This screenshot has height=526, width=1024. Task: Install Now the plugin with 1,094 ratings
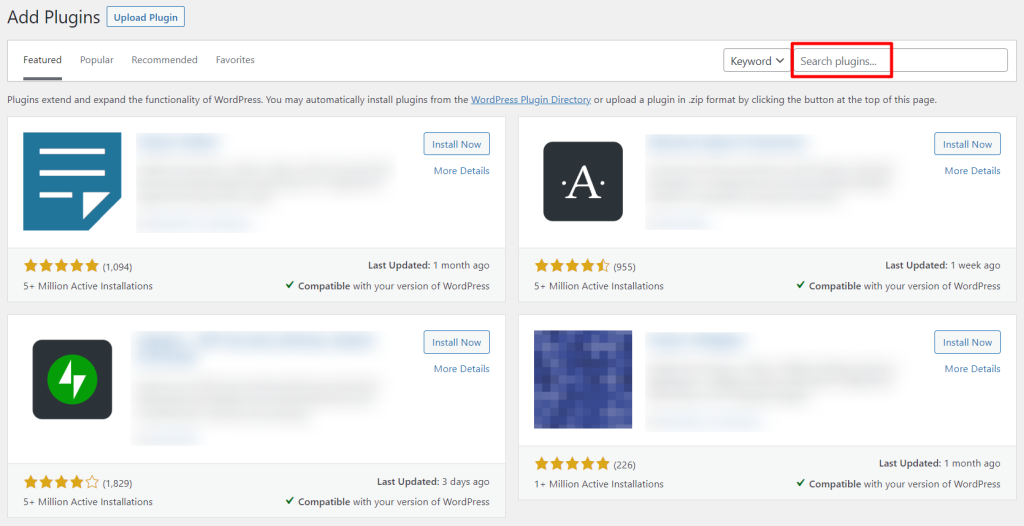(x=456, y=144)
